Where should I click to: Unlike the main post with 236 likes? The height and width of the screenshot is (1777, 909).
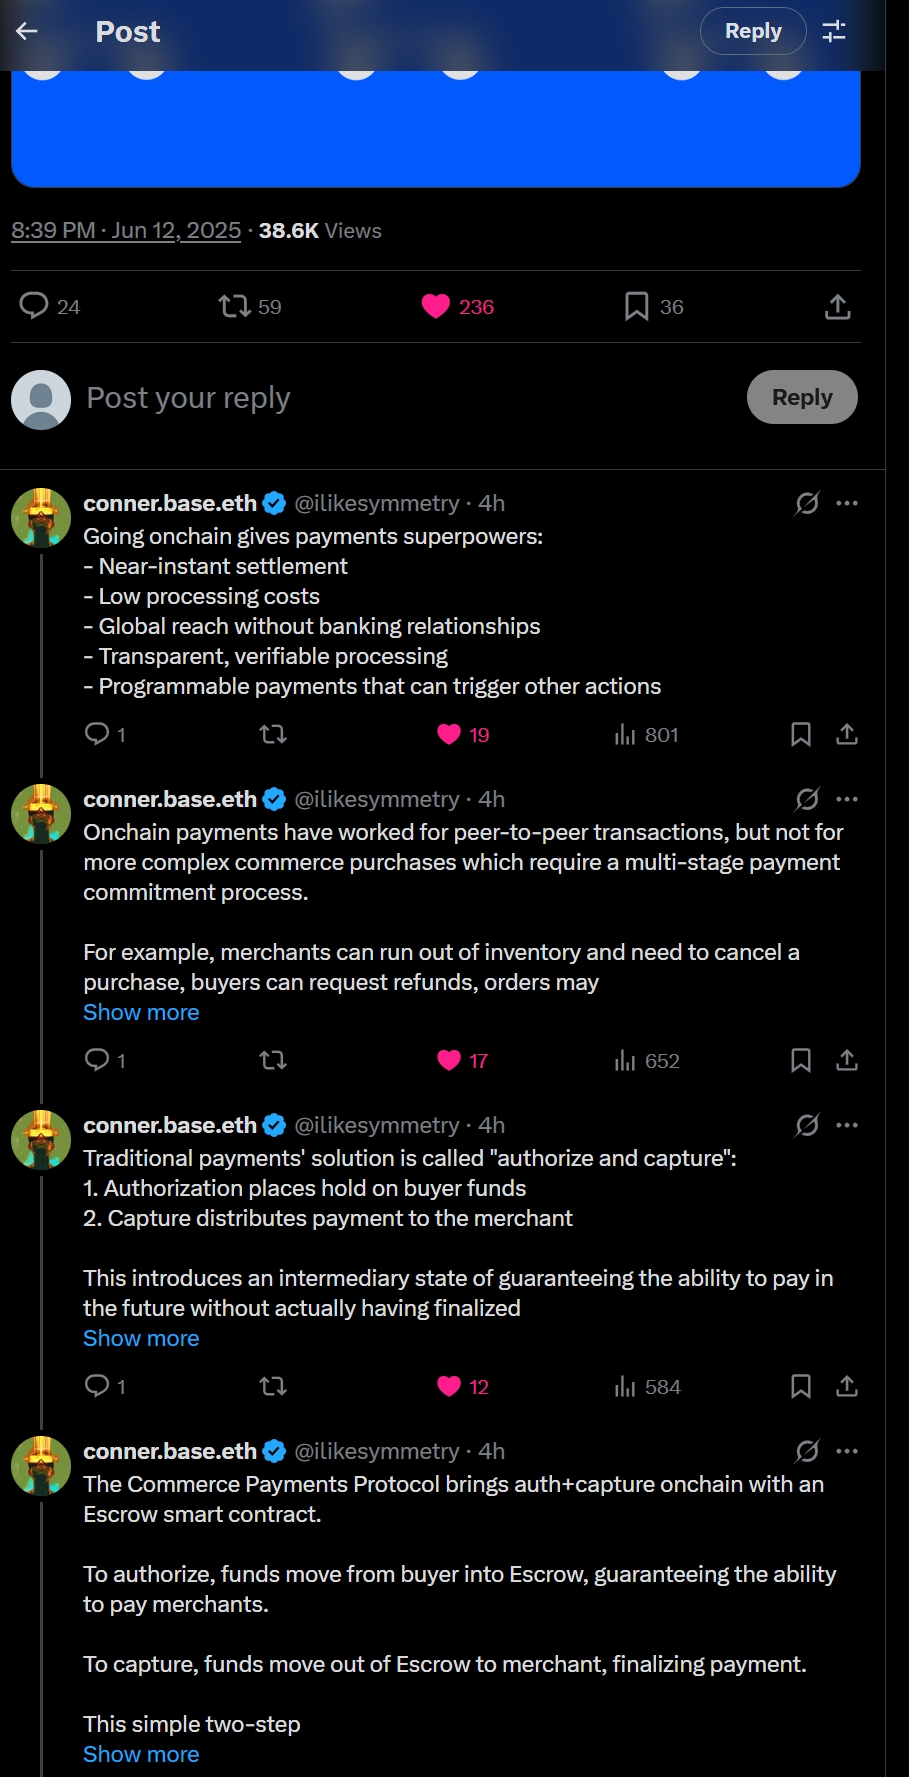pos(436,306)
